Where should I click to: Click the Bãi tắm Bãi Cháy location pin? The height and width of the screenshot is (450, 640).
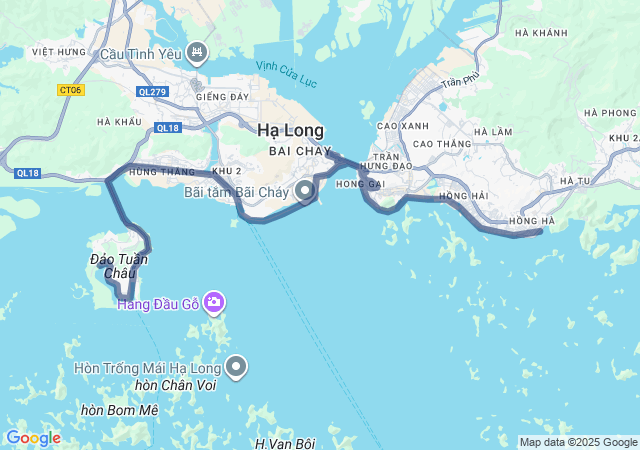pyautogui.click(x=304, y=191)
